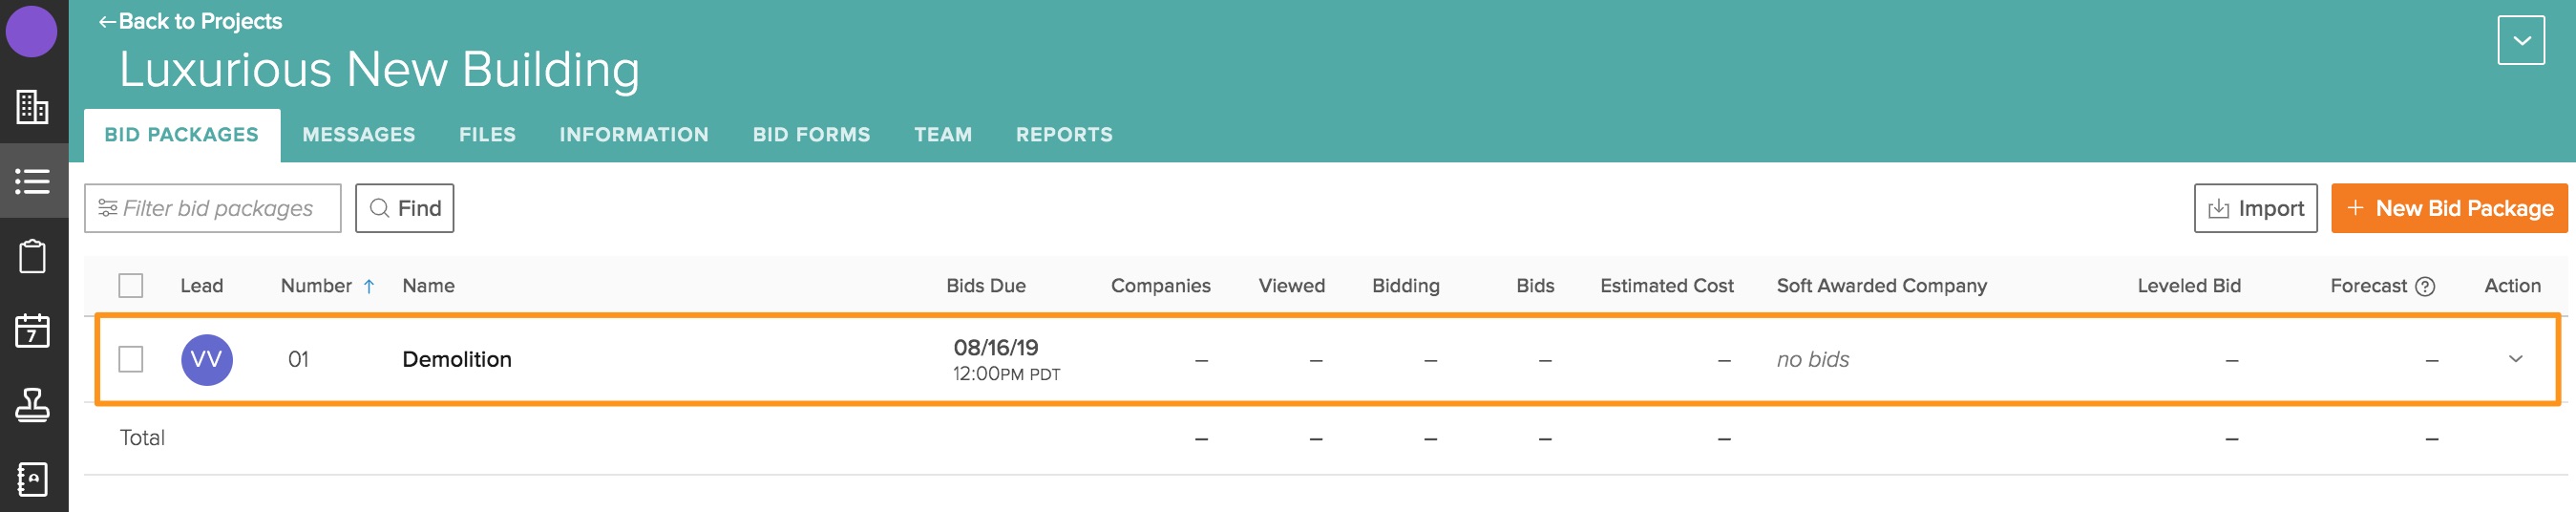
Task: Switch to the Messages tab
Action: (x=358, y=135)
